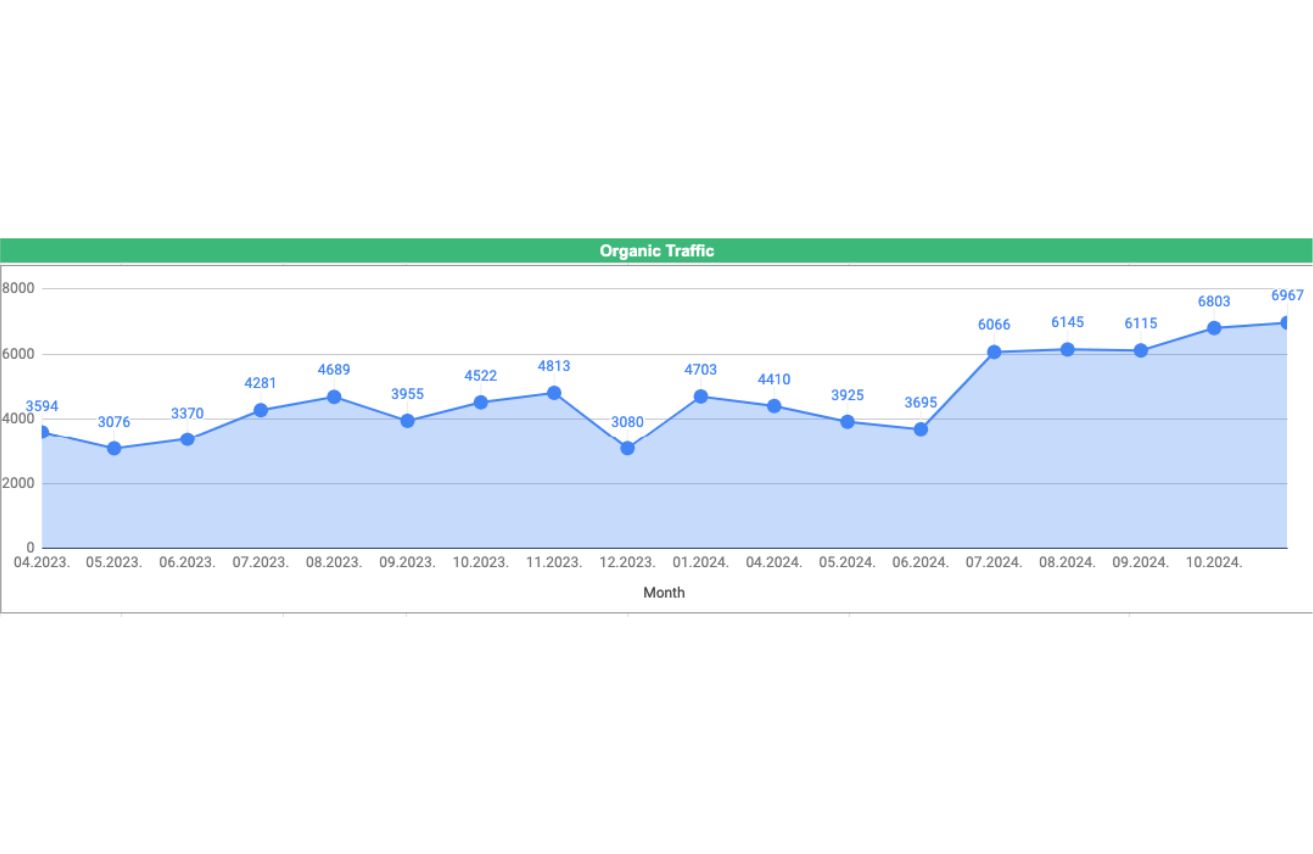Click the Organic Traffic chart title

coord(656,251)
